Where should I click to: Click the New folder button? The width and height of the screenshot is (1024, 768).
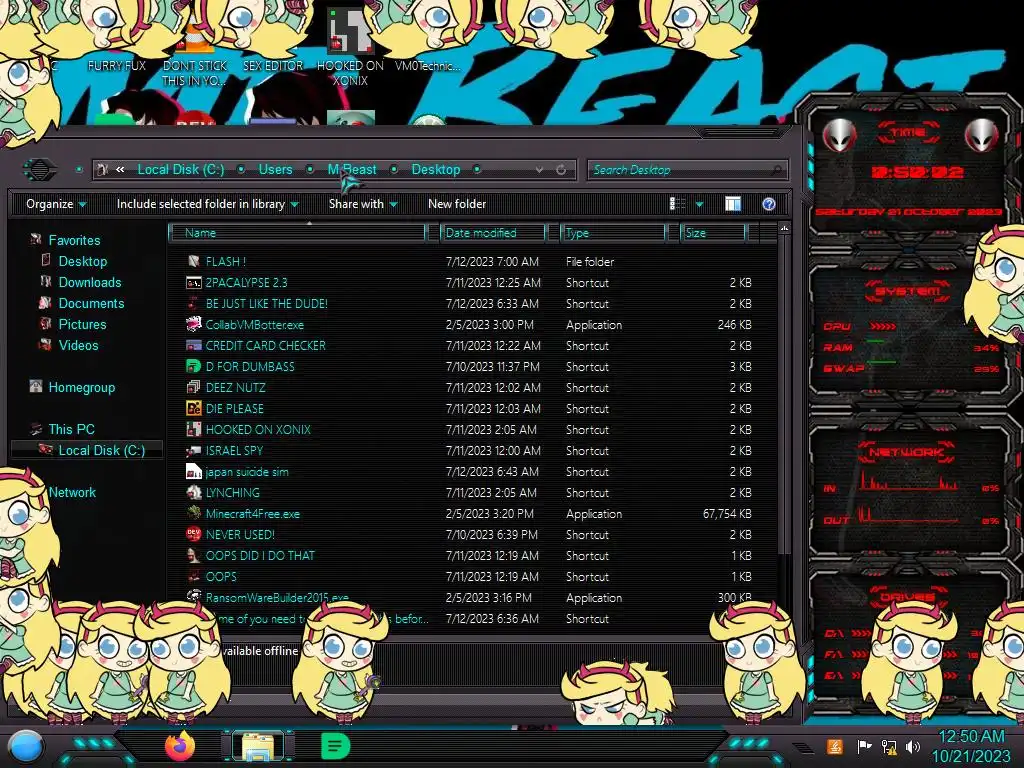[457, 204]
